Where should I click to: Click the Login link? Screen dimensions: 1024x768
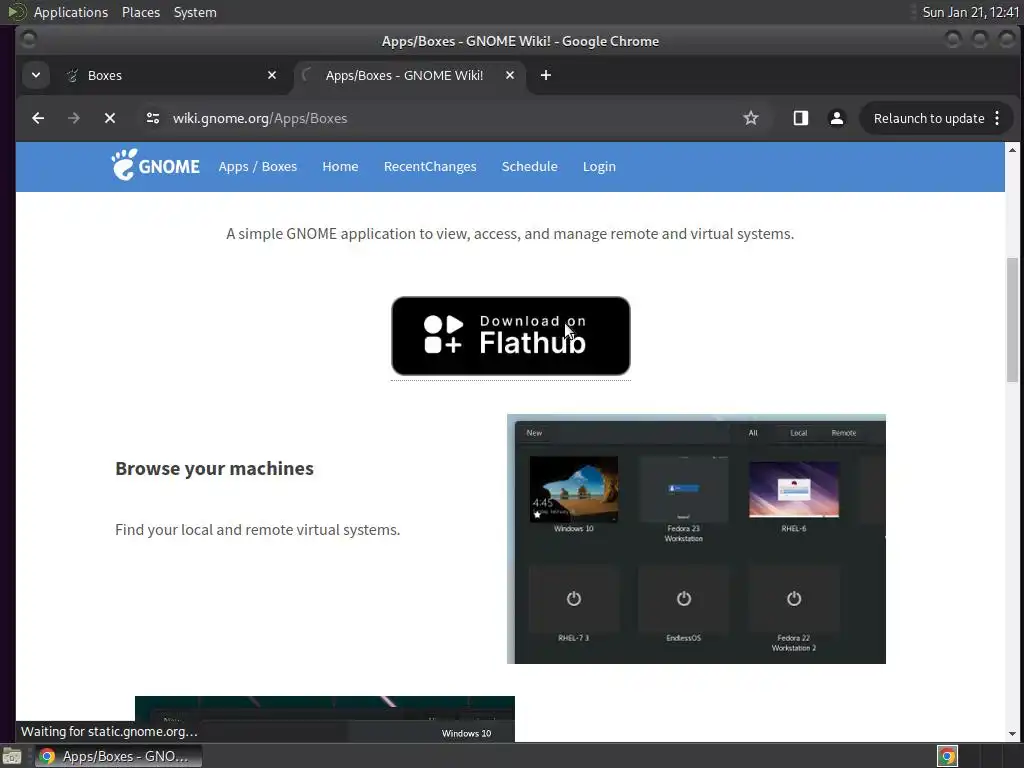600,167
